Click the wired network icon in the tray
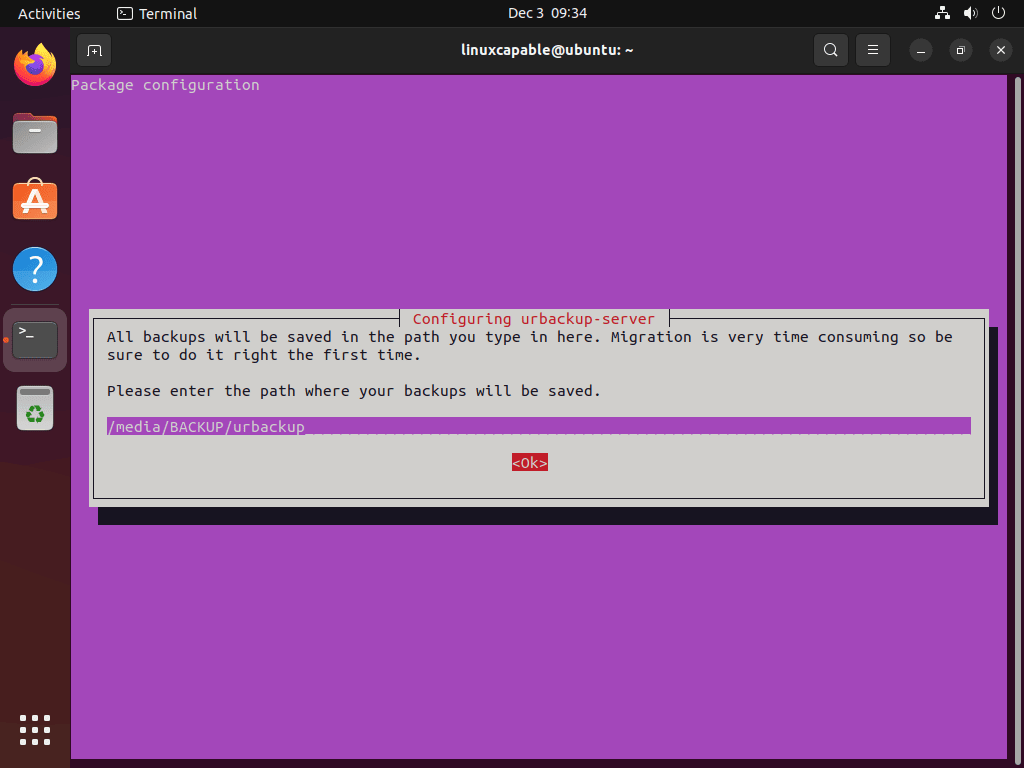This screenshot has width=1024, height=768. 941,13
